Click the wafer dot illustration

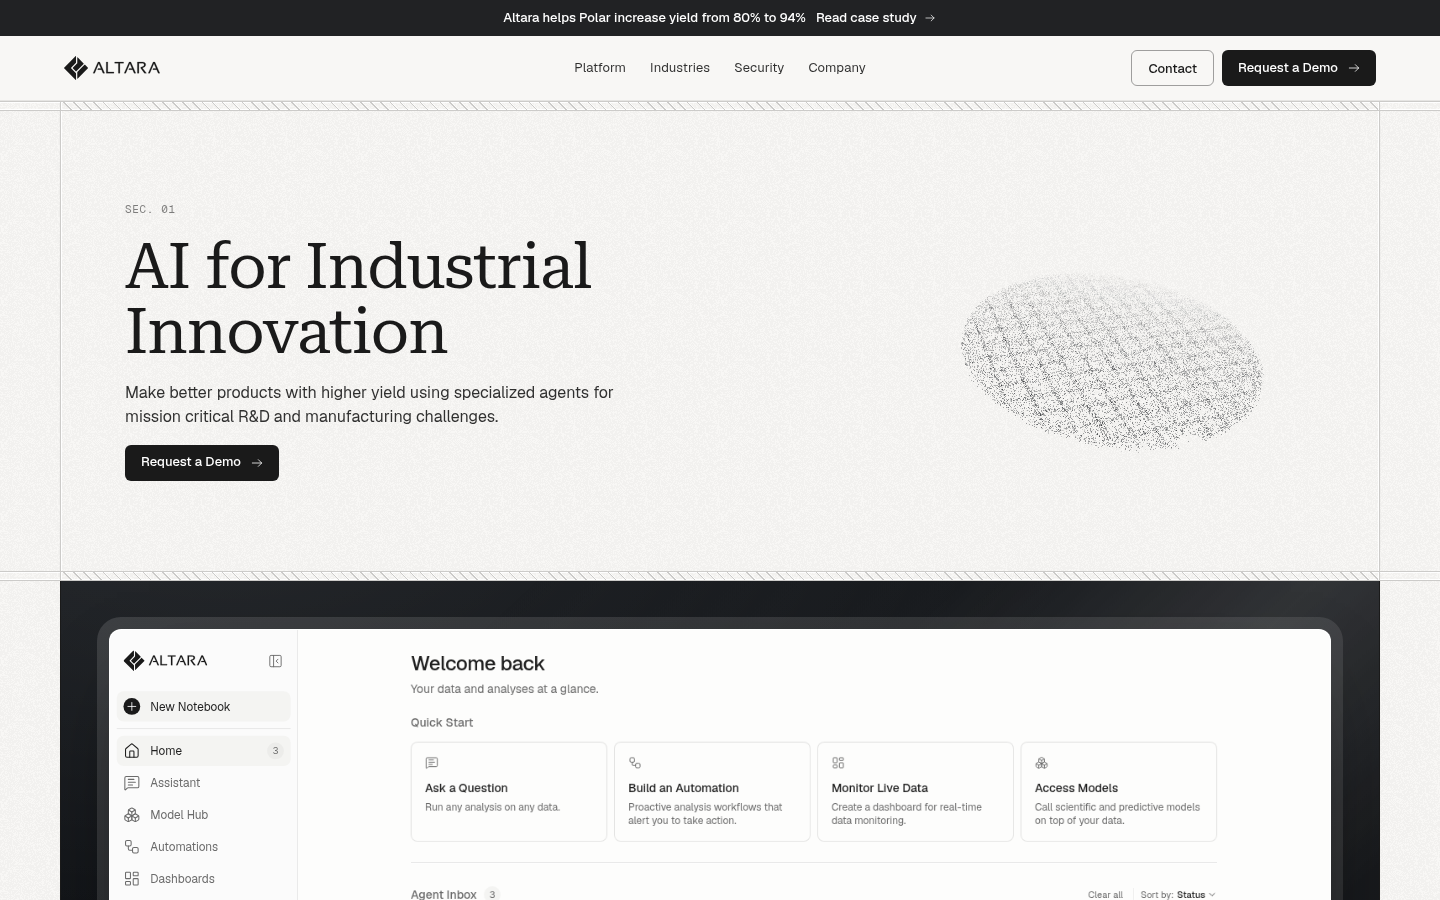(1111, 361)
